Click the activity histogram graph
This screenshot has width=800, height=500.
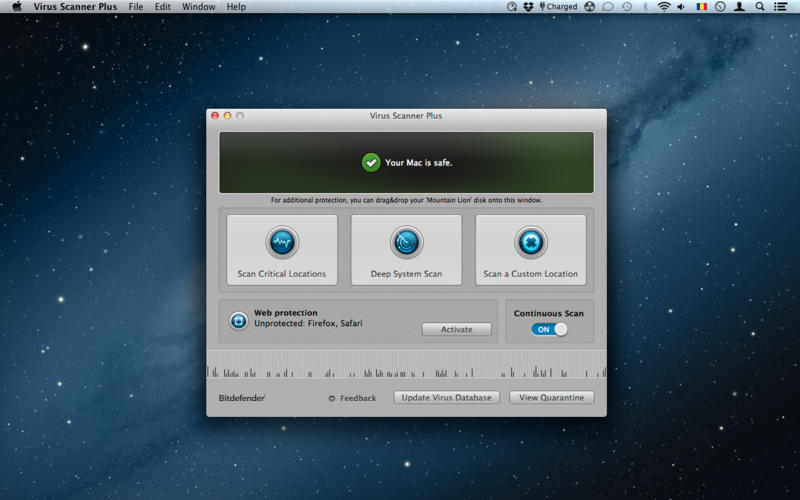tap(406, 364)
